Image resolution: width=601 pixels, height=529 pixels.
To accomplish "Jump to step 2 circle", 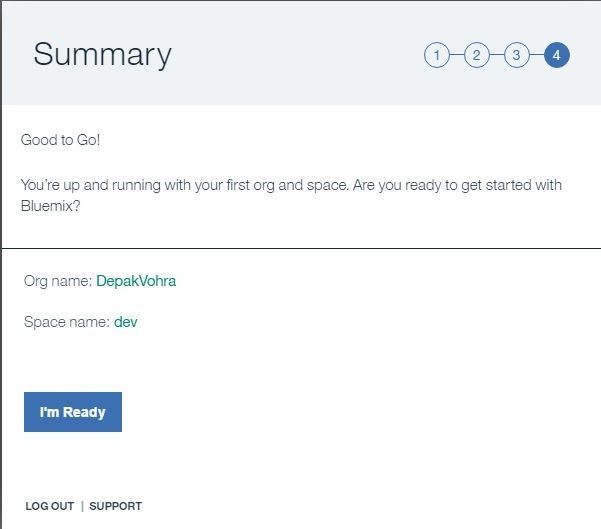I will click(476, 55).
